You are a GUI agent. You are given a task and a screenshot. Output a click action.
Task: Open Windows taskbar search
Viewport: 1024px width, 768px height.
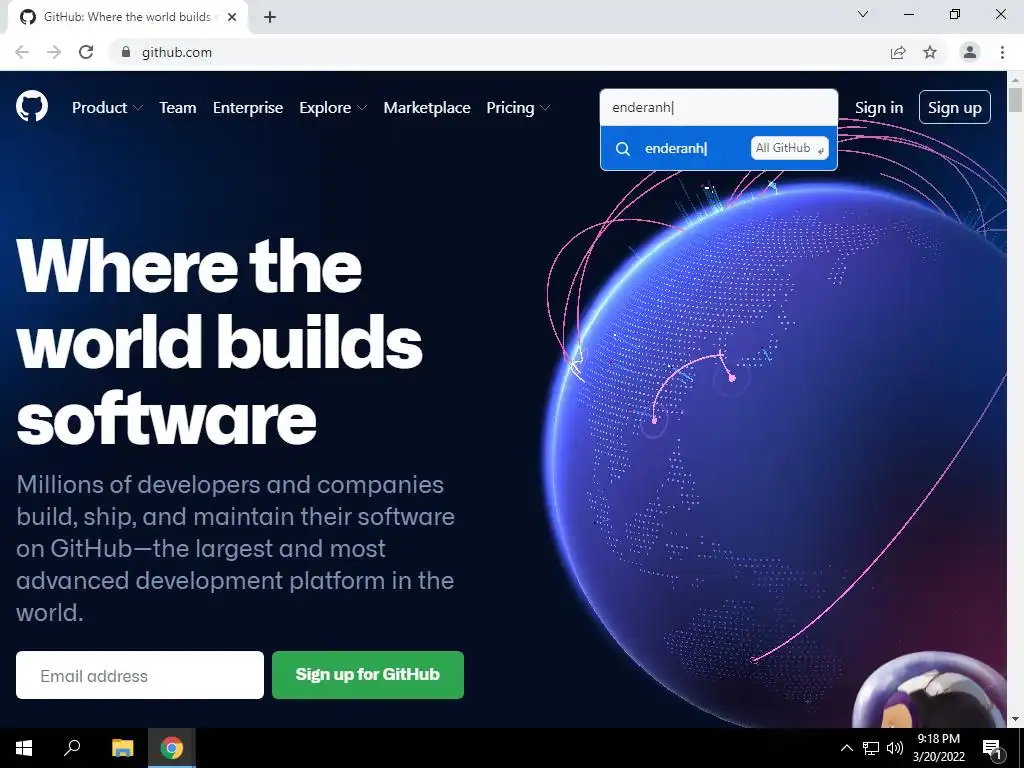click(x=72, y=748)
